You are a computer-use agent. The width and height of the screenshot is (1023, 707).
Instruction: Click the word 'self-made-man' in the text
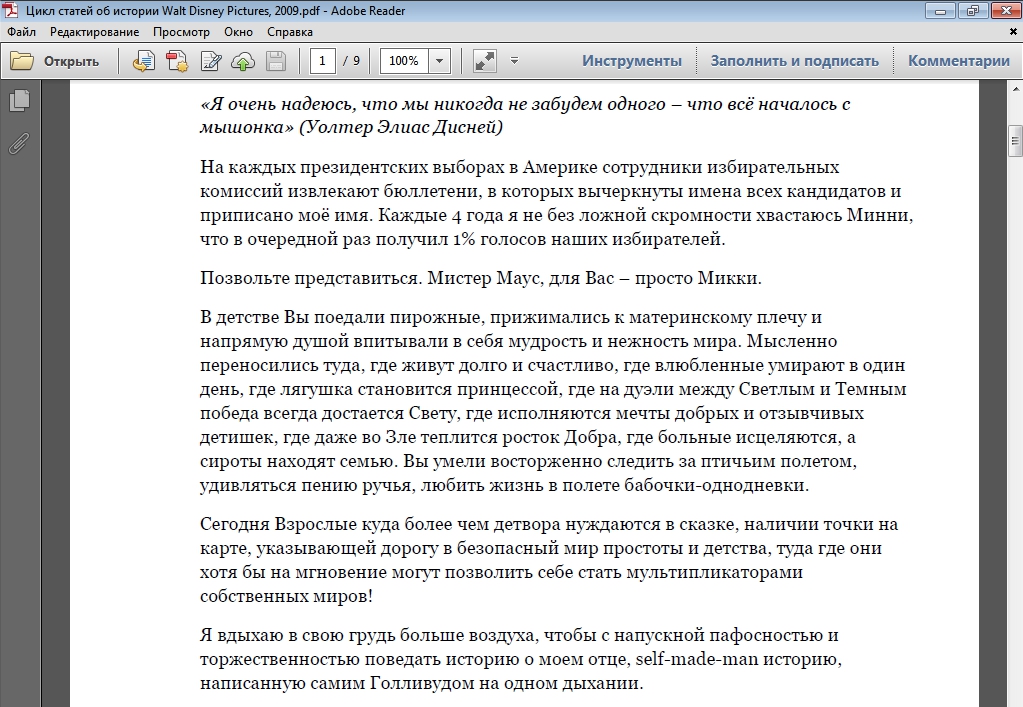[x=697, y=659]
